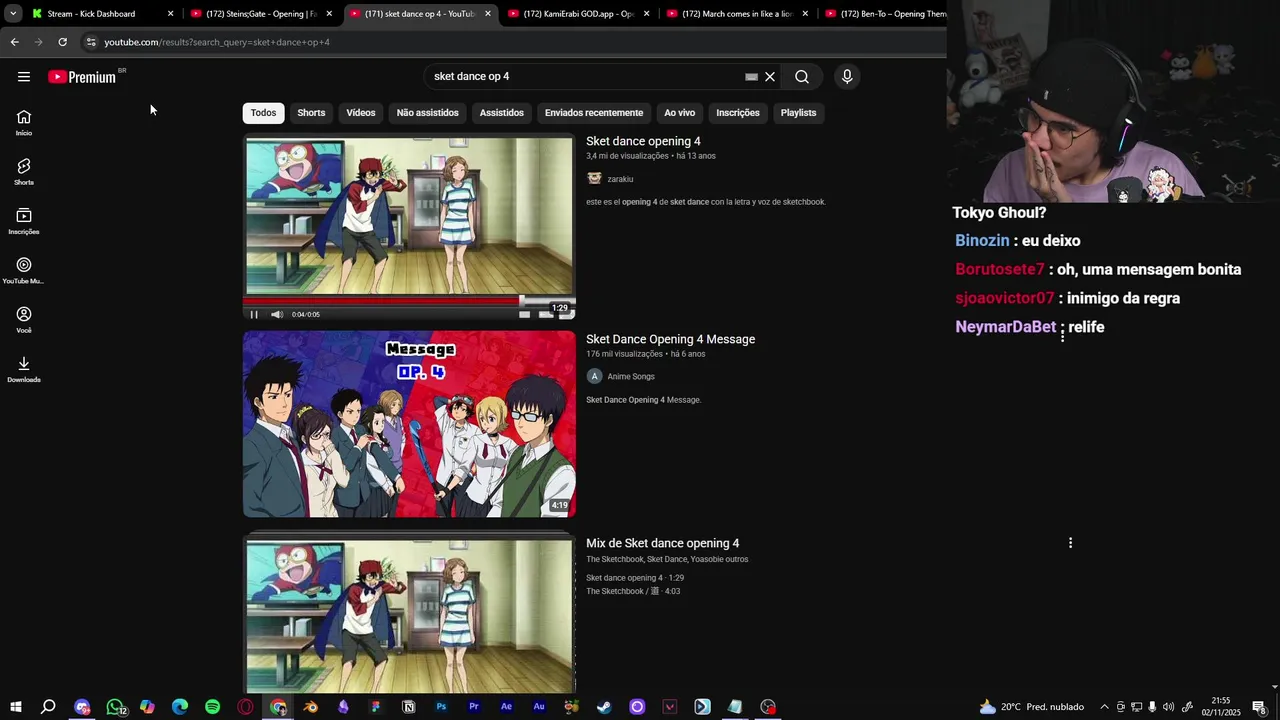Click the address bar URL
The width and height of the screenshot is (1280, 720).
click(x=217, y=42)
